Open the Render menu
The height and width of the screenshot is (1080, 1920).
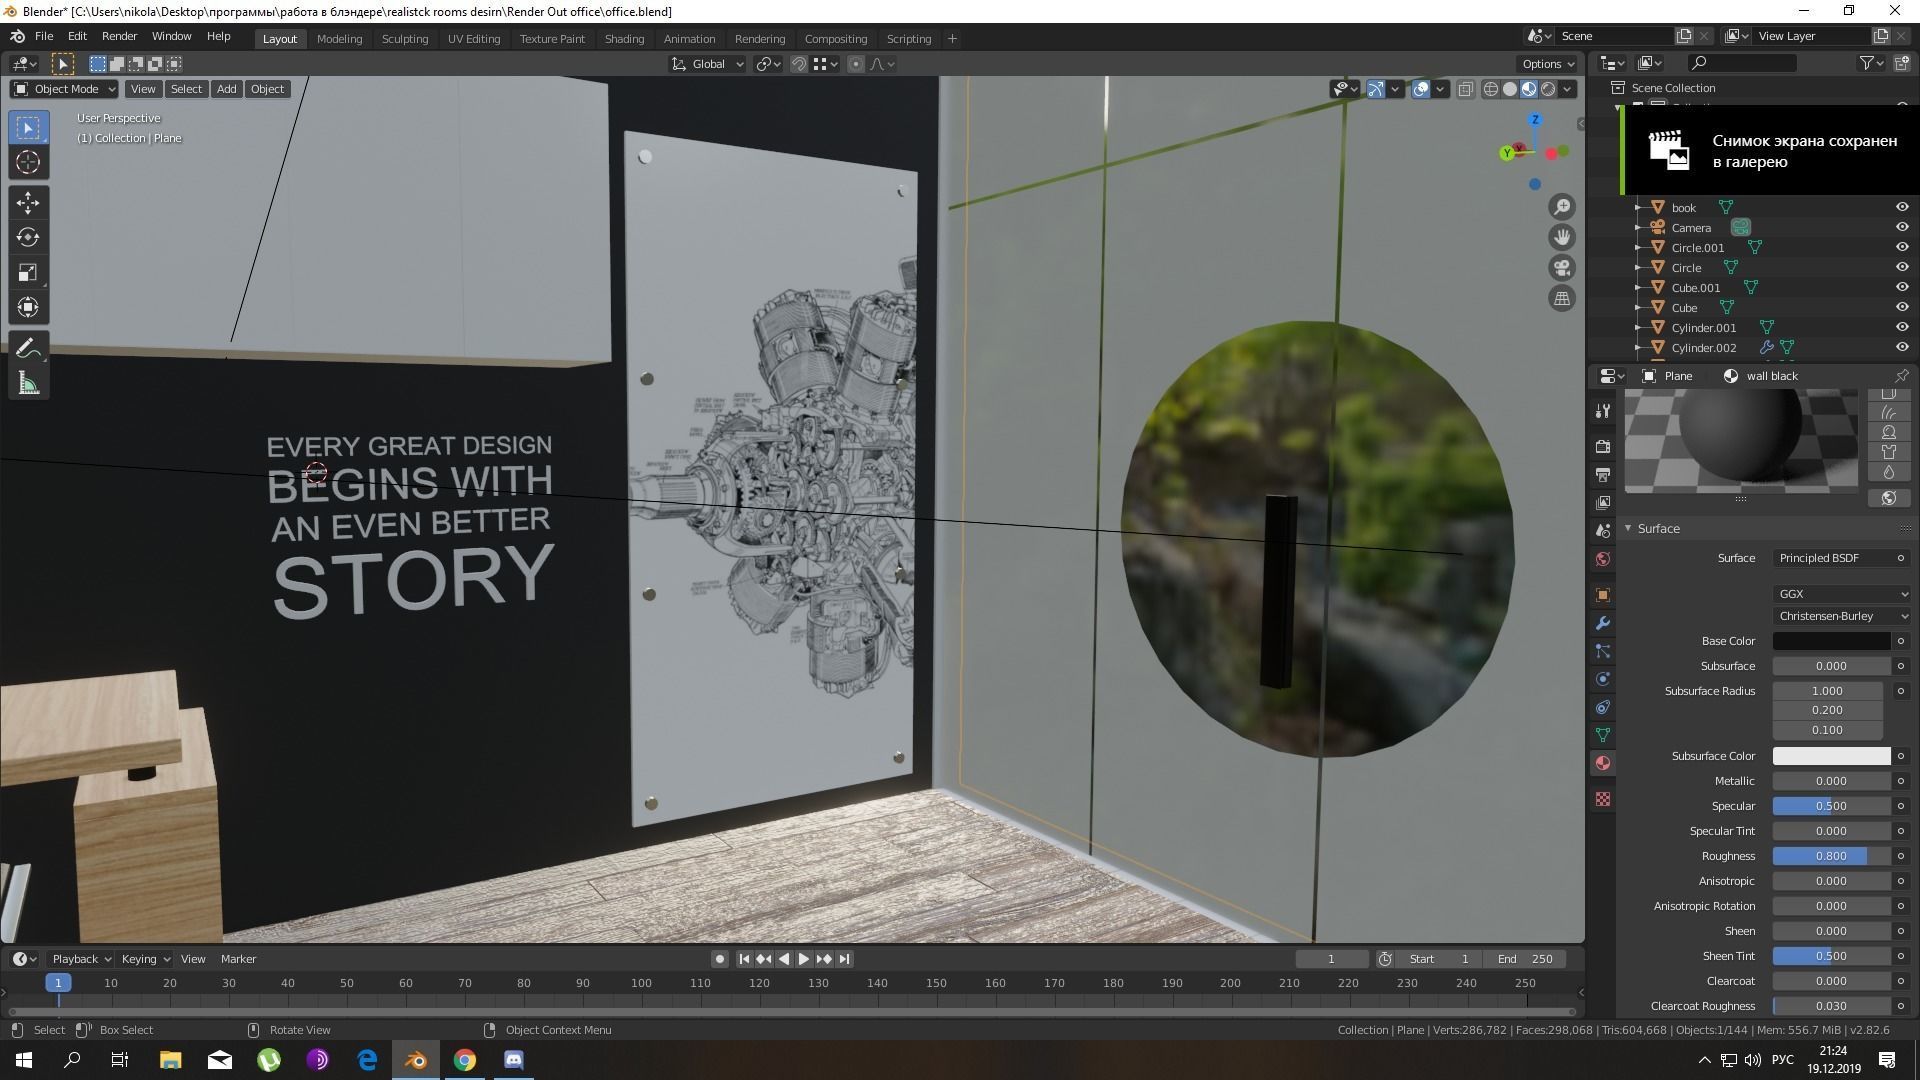click(119, 36)
